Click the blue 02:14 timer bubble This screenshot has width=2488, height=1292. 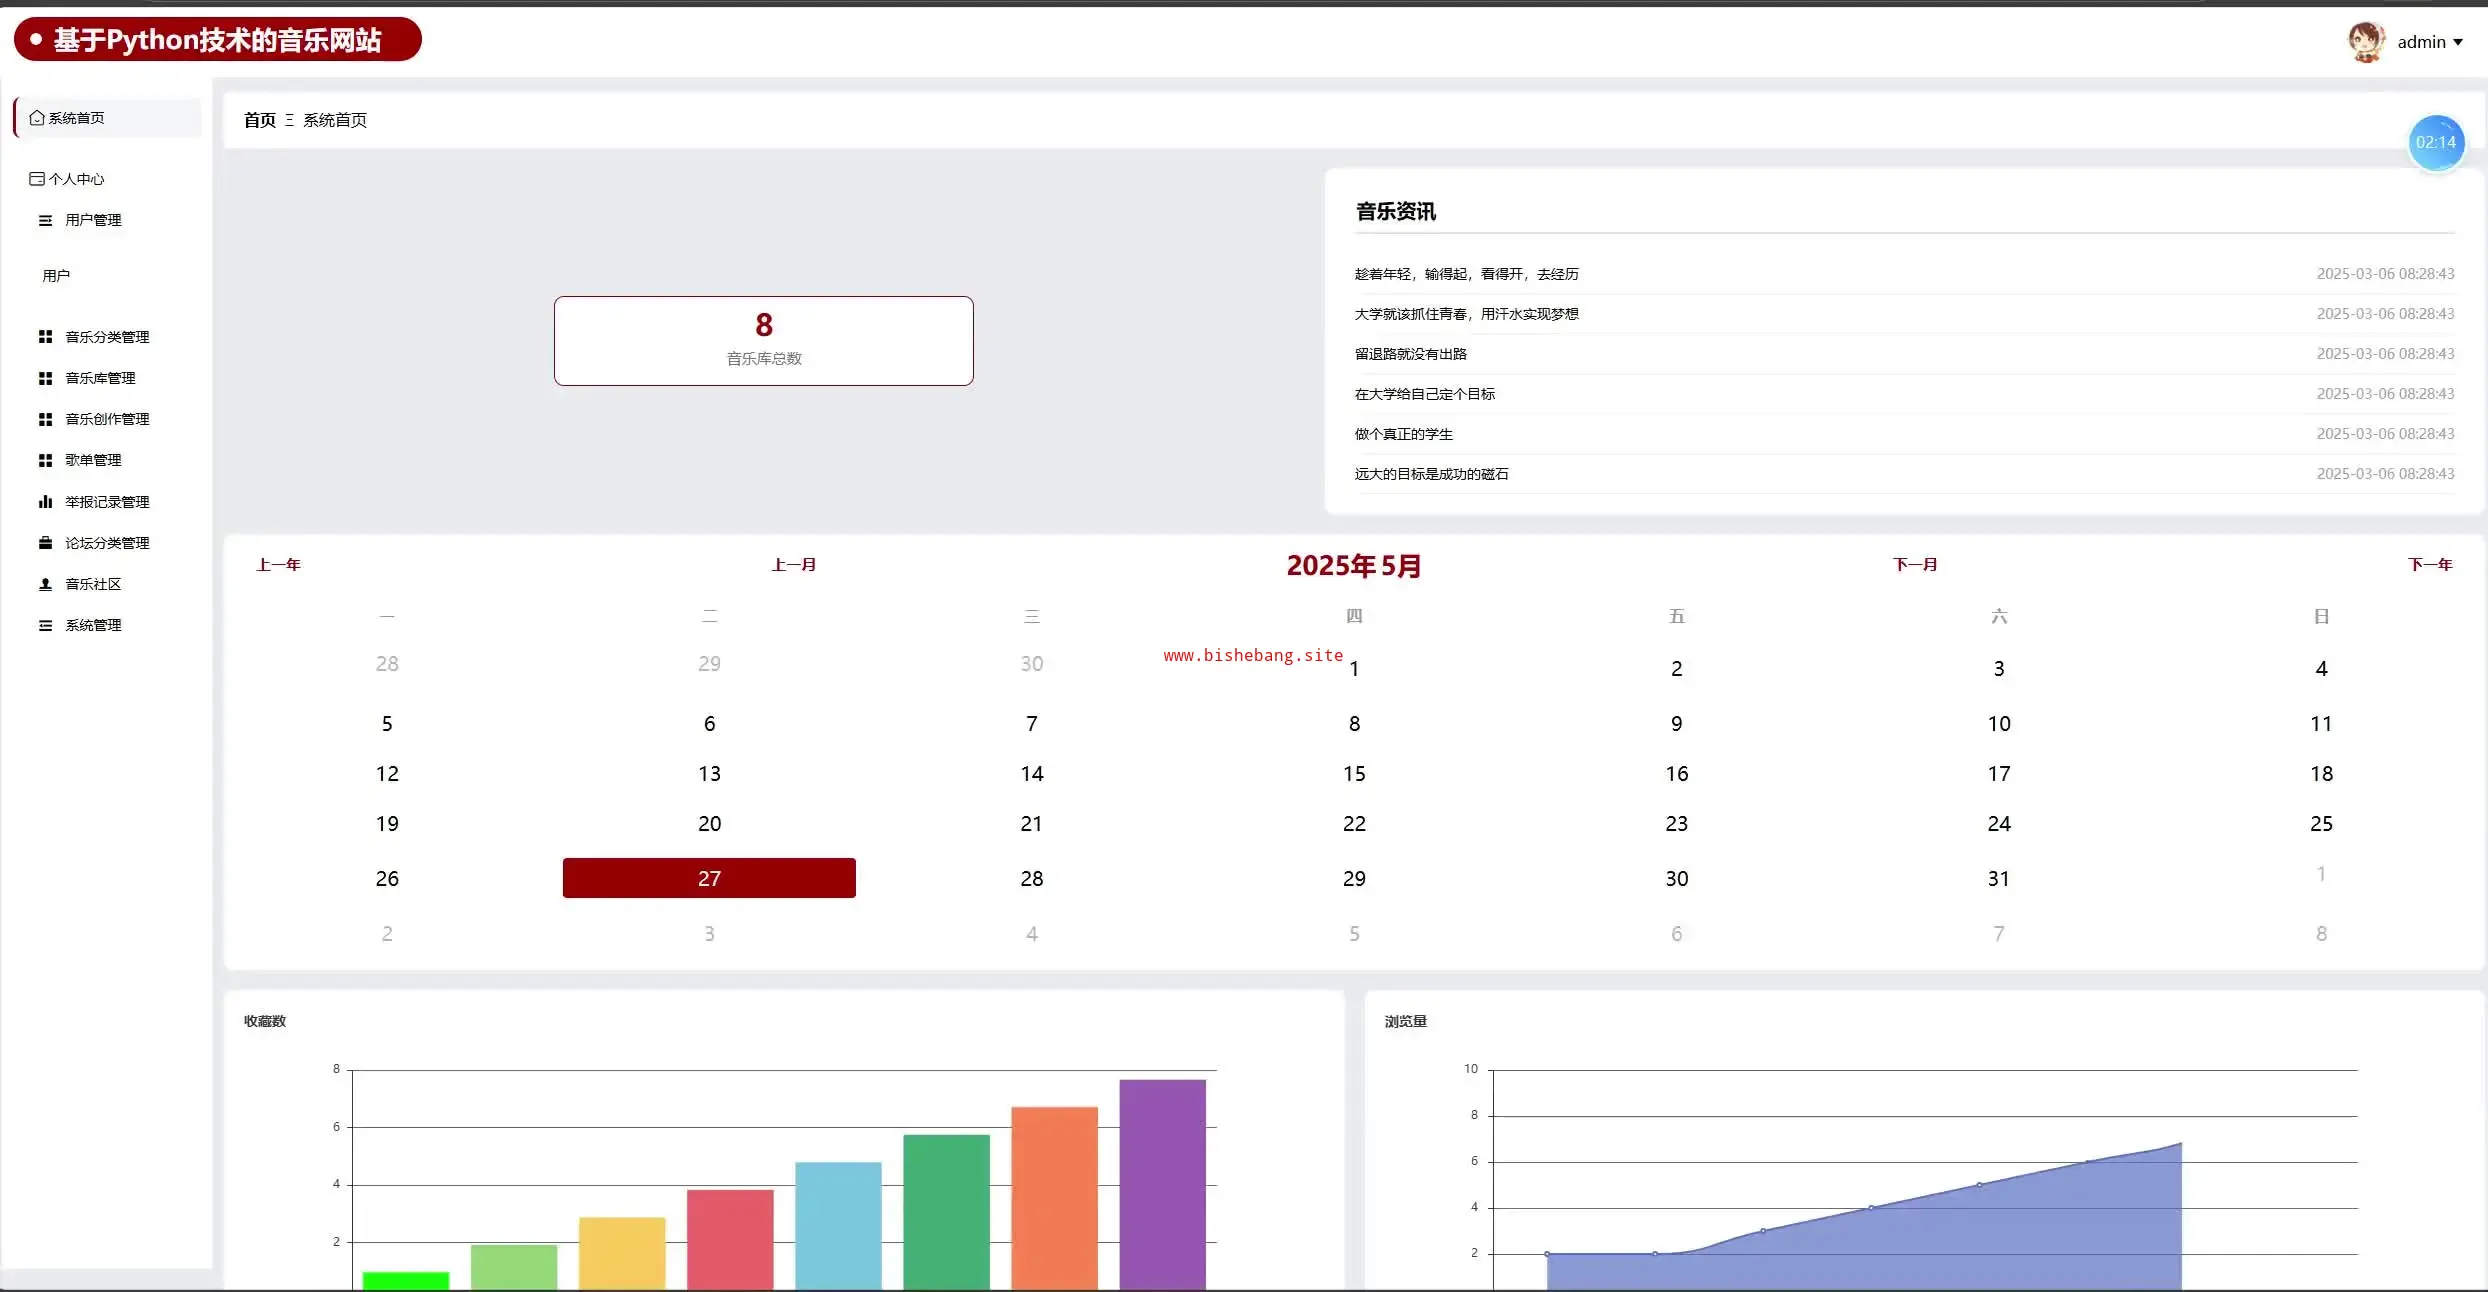click(x=2435, y=143)
